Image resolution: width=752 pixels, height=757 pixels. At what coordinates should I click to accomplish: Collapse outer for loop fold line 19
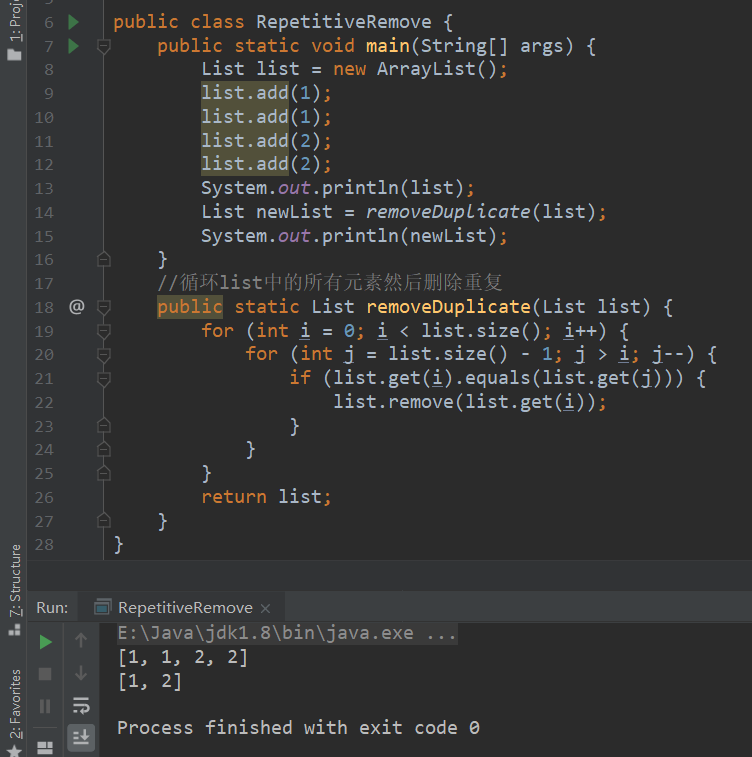click(x=103, y=331)
